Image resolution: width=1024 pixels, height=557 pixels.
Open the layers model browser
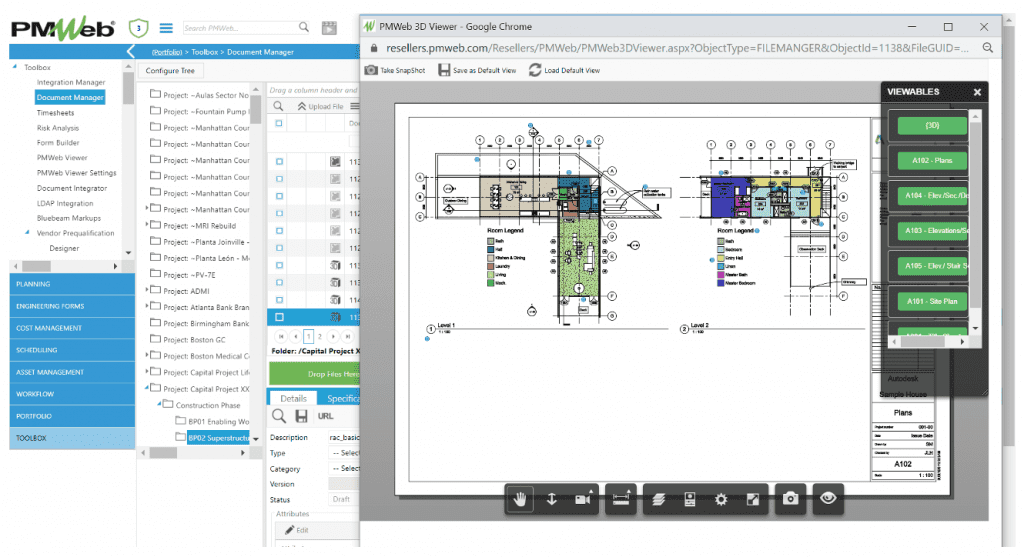click(658, 499)
